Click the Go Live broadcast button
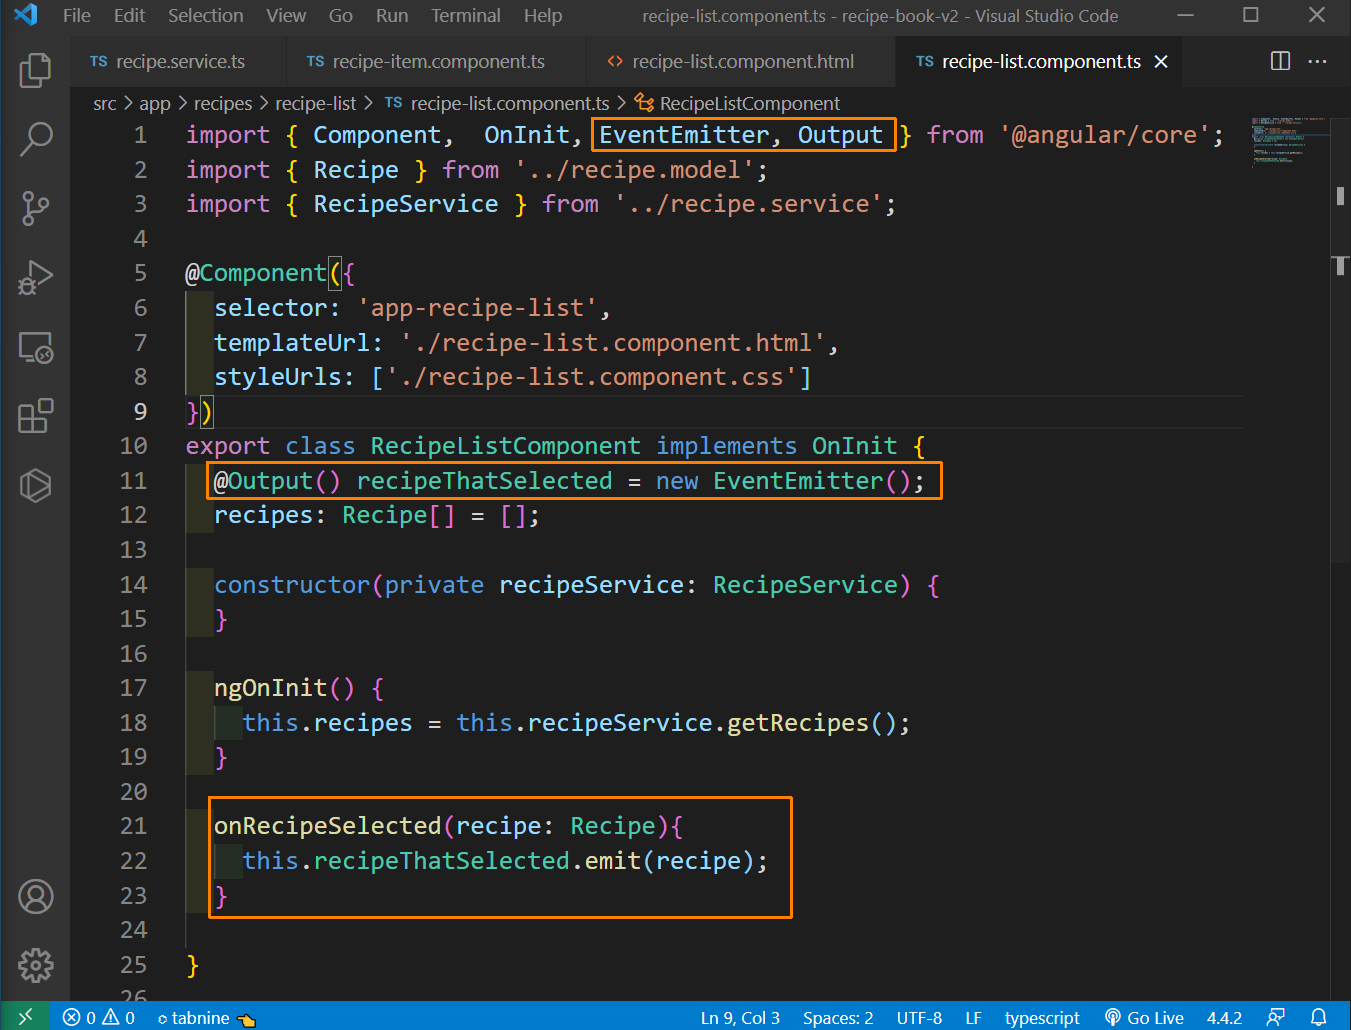 click(1144, 1017)
